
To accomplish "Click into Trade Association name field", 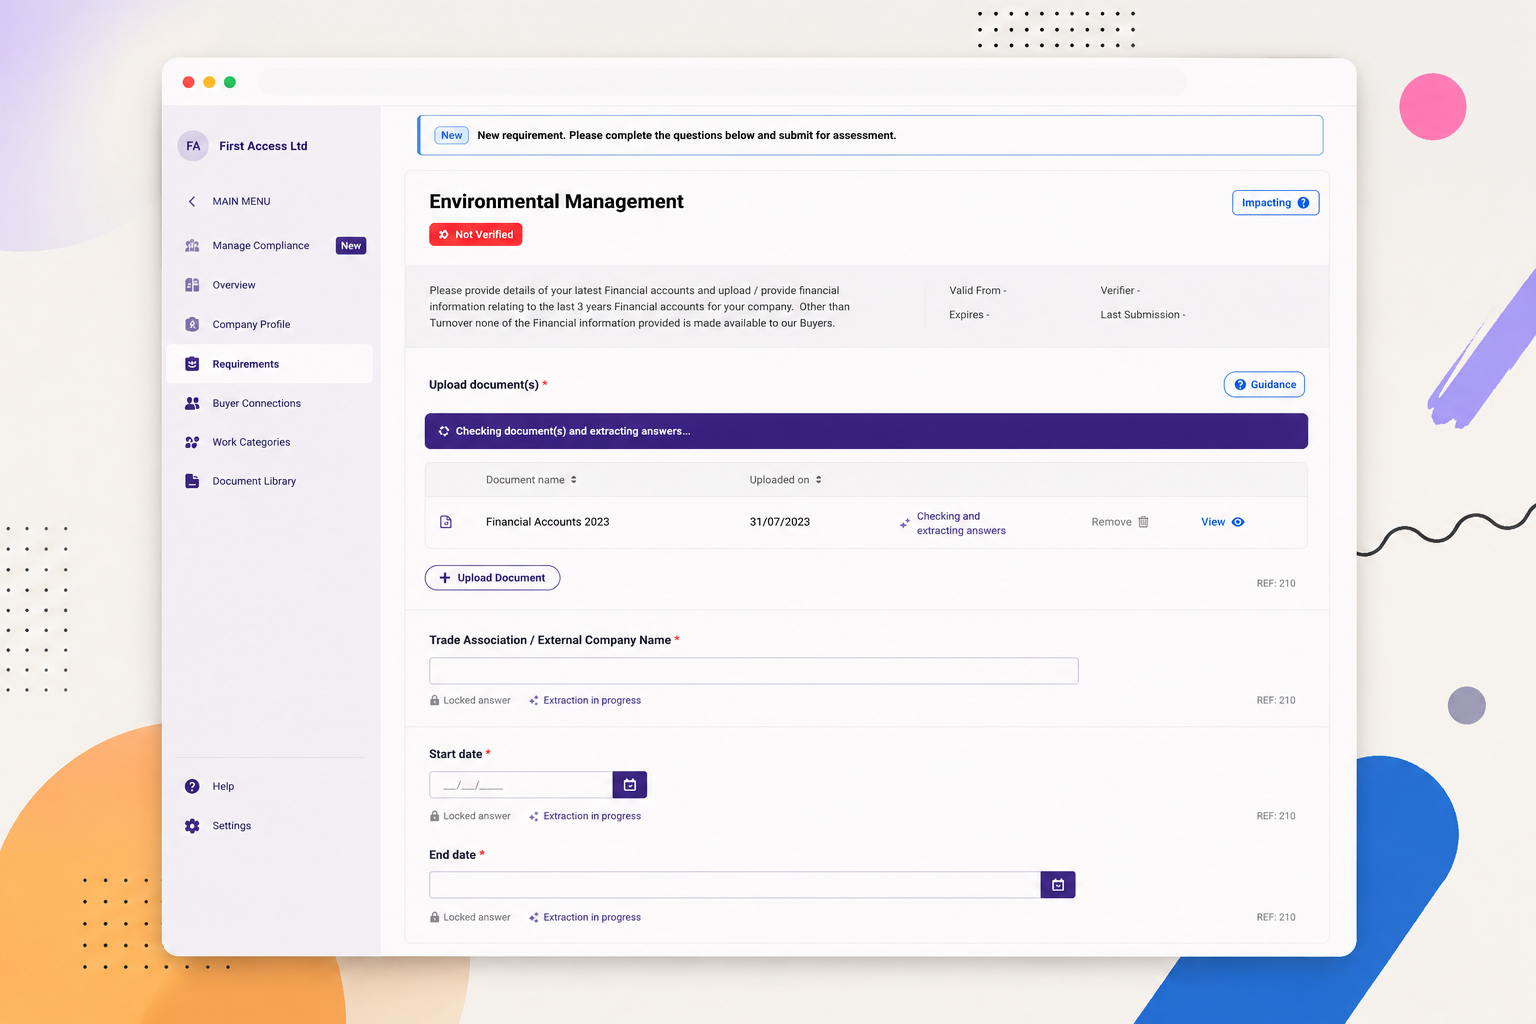I will pyautogui.click(x=754, y=671).
